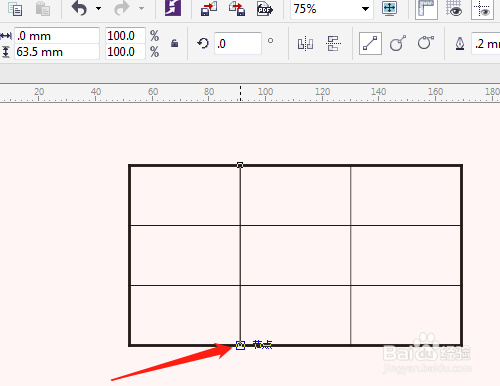Image resolution: width=500 pixels, height=386 pixels.
Task: Click the purple search content icon
Action: [173, 8]
